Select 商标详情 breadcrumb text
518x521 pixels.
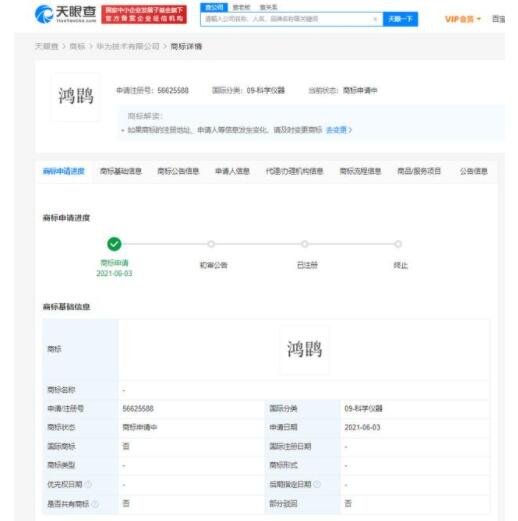186,46
